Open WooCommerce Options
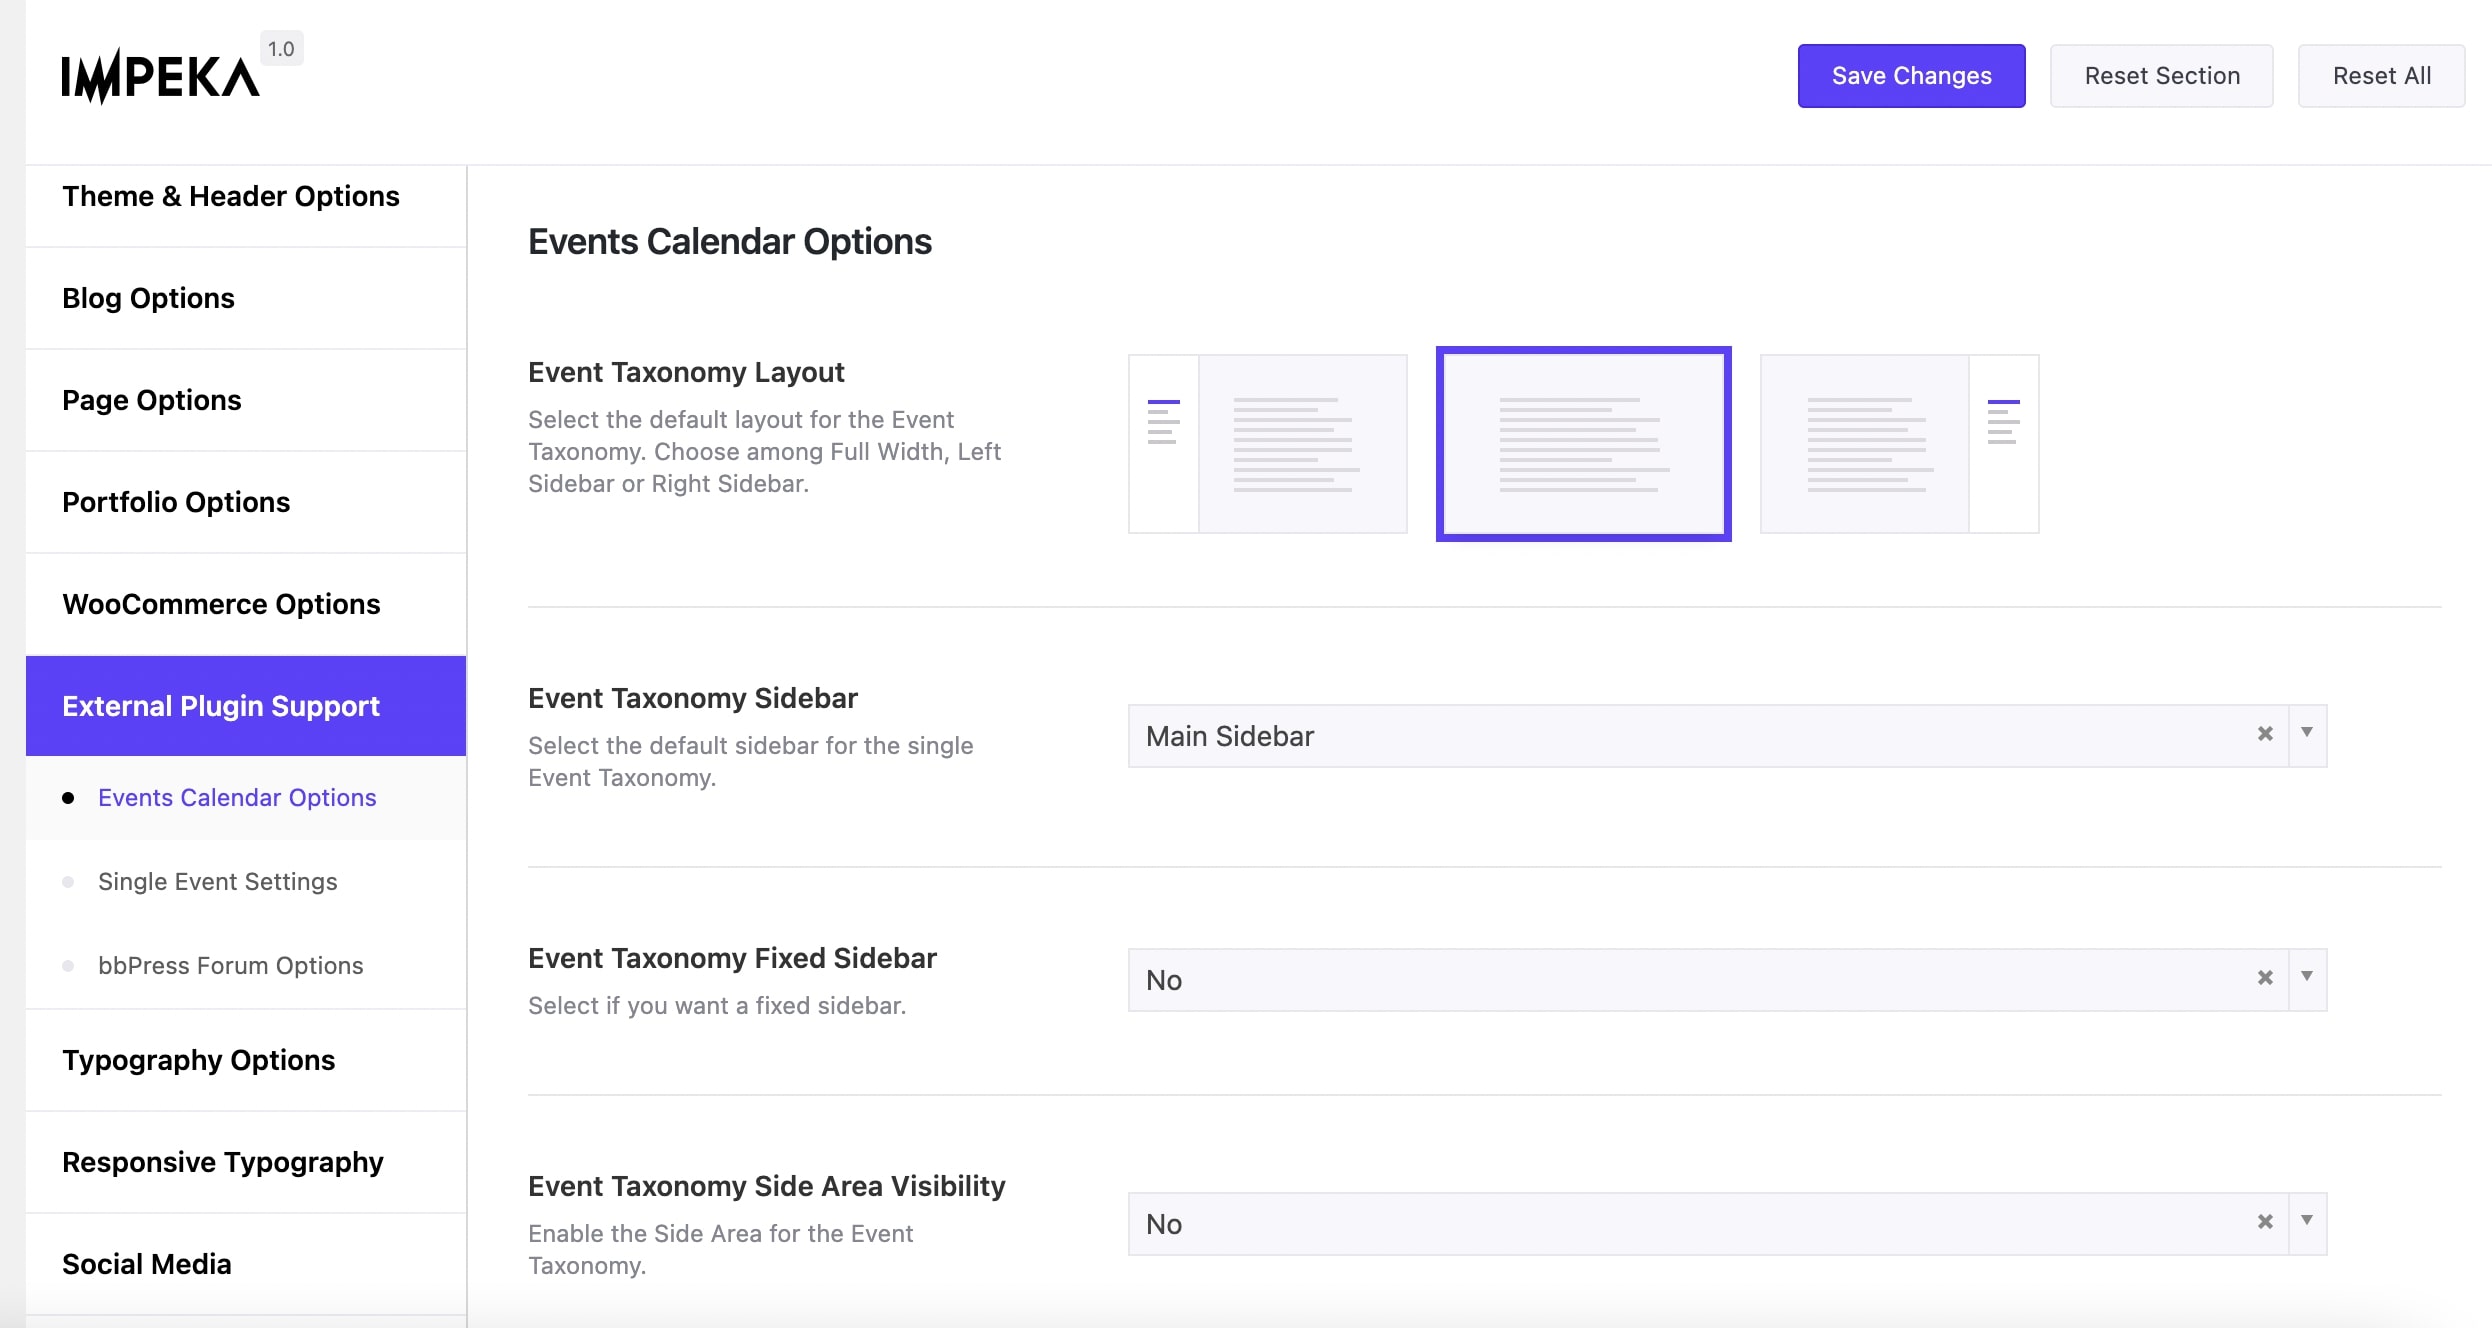Image resolution: width=2492 pixels, height=1328 pixels. [x=220, y=603]
